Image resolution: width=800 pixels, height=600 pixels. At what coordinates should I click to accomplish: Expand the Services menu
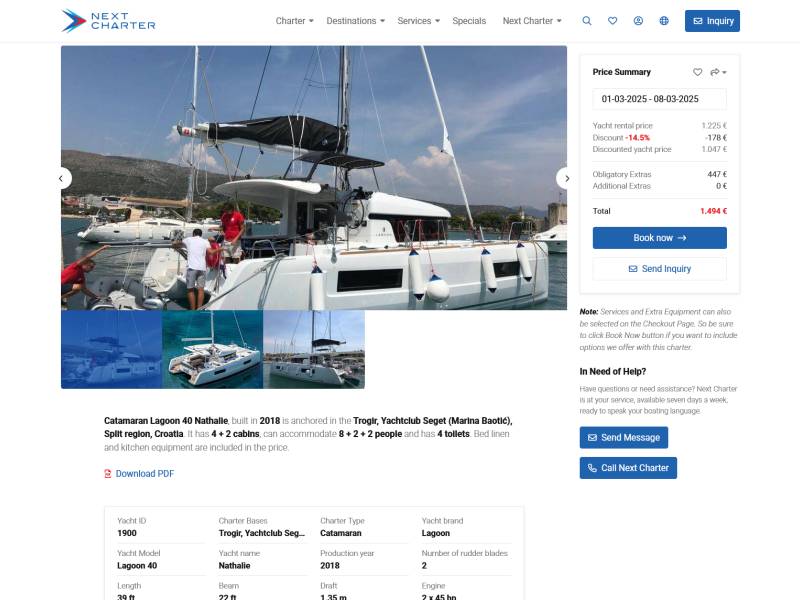(x=418, y=21)
